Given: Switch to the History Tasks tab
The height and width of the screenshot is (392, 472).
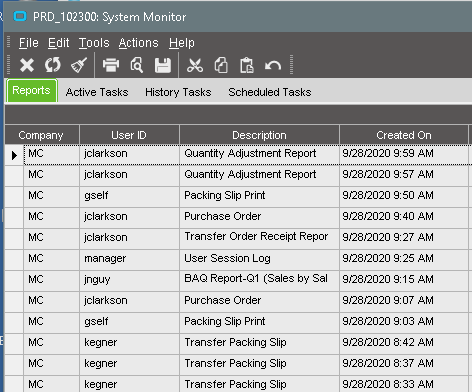Looking at the screenshot, I should click(178, 92).
